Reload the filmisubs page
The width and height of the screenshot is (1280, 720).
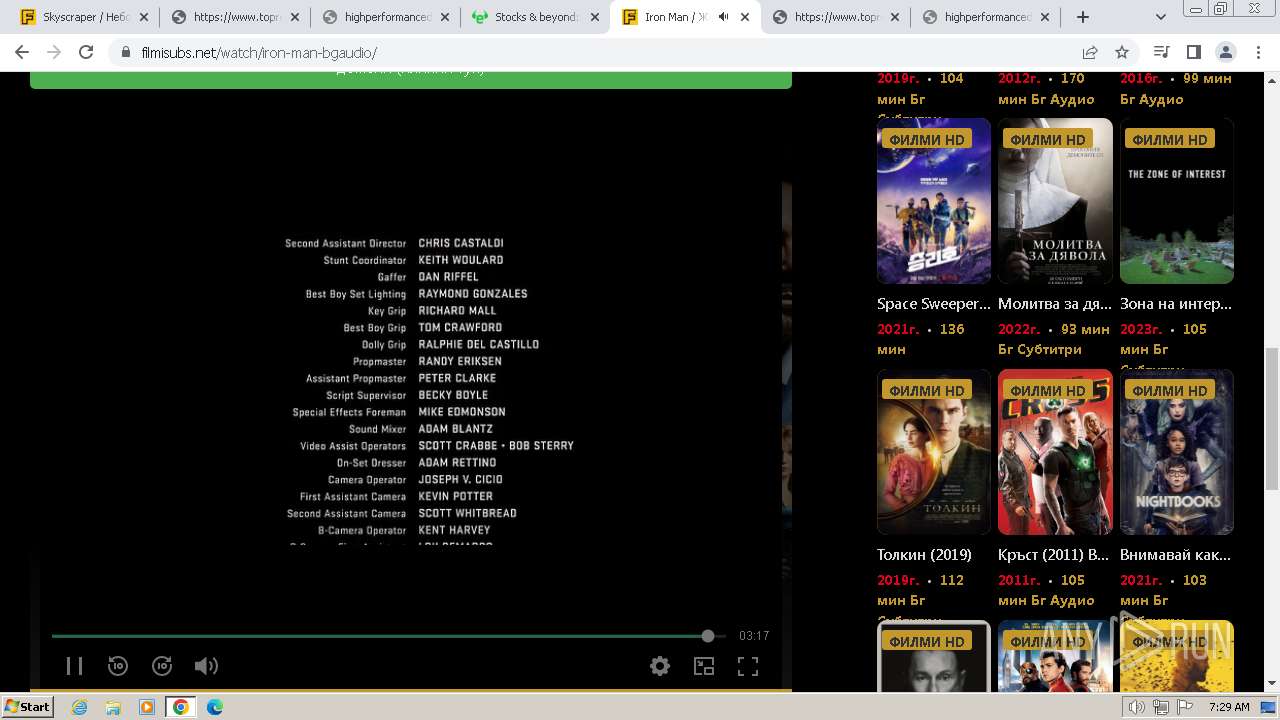[x=86, y=52]
